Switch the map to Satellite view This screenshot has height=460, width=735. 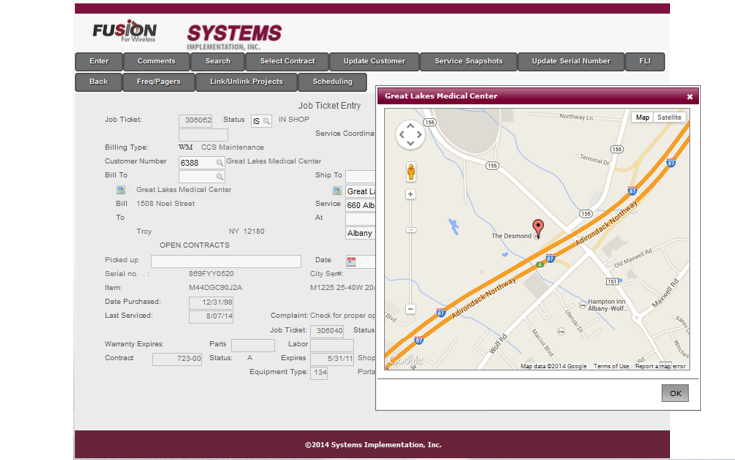coord(669,117)
